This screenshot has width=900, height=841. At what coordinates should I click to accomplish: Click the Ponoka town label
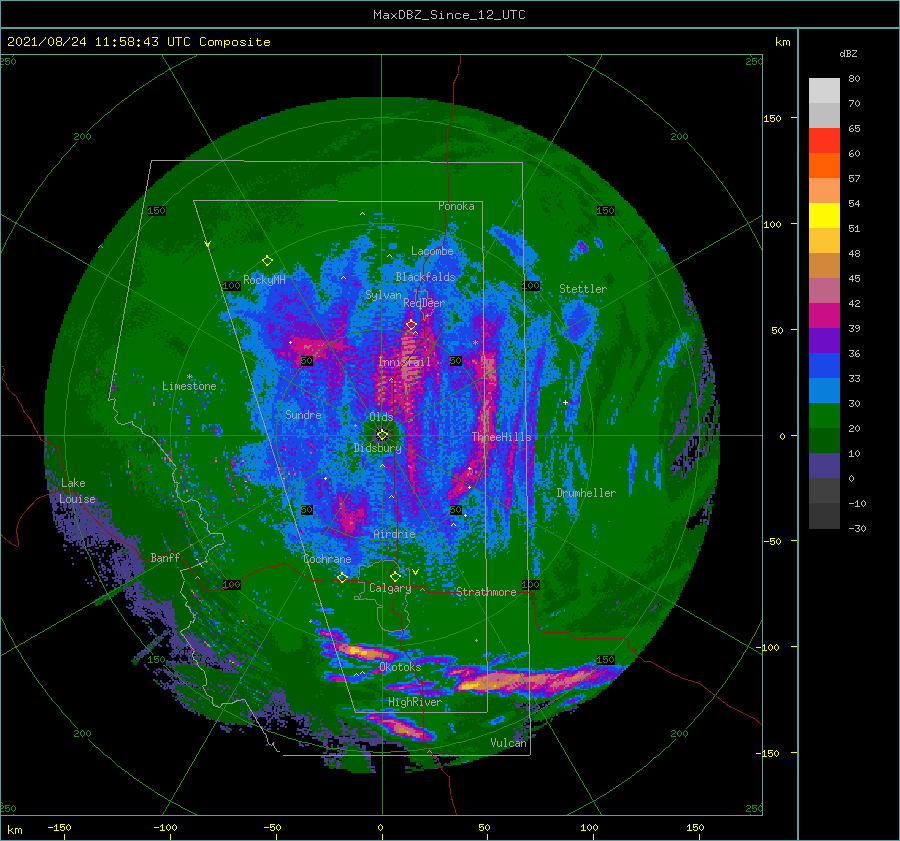point(456,206)
